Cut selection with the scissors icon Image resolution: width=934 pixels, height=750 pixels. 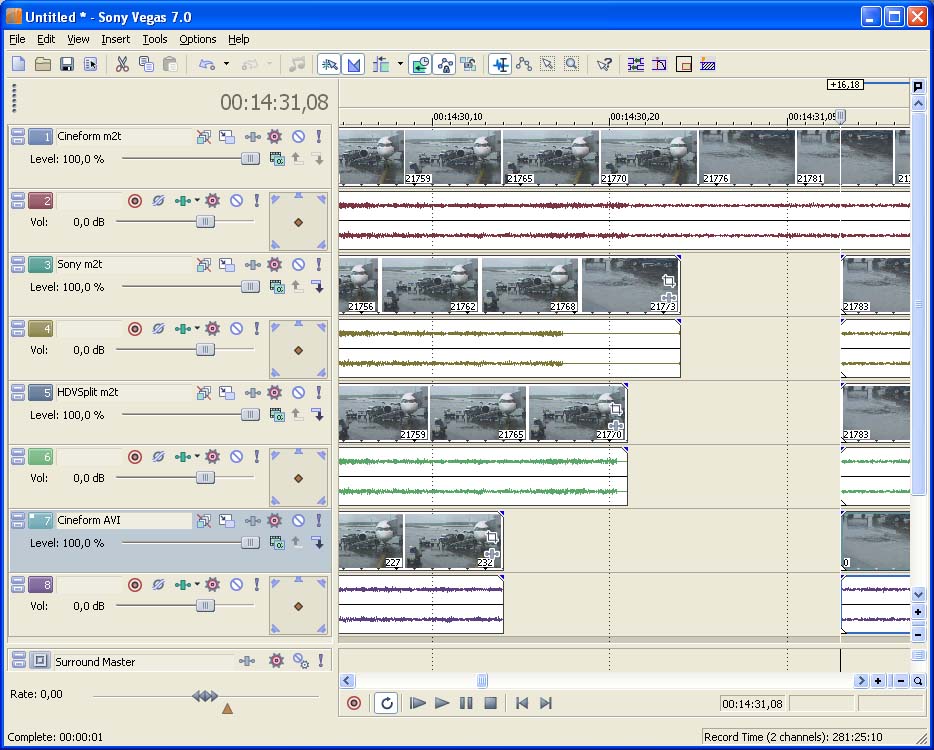[x=122, y=64]
